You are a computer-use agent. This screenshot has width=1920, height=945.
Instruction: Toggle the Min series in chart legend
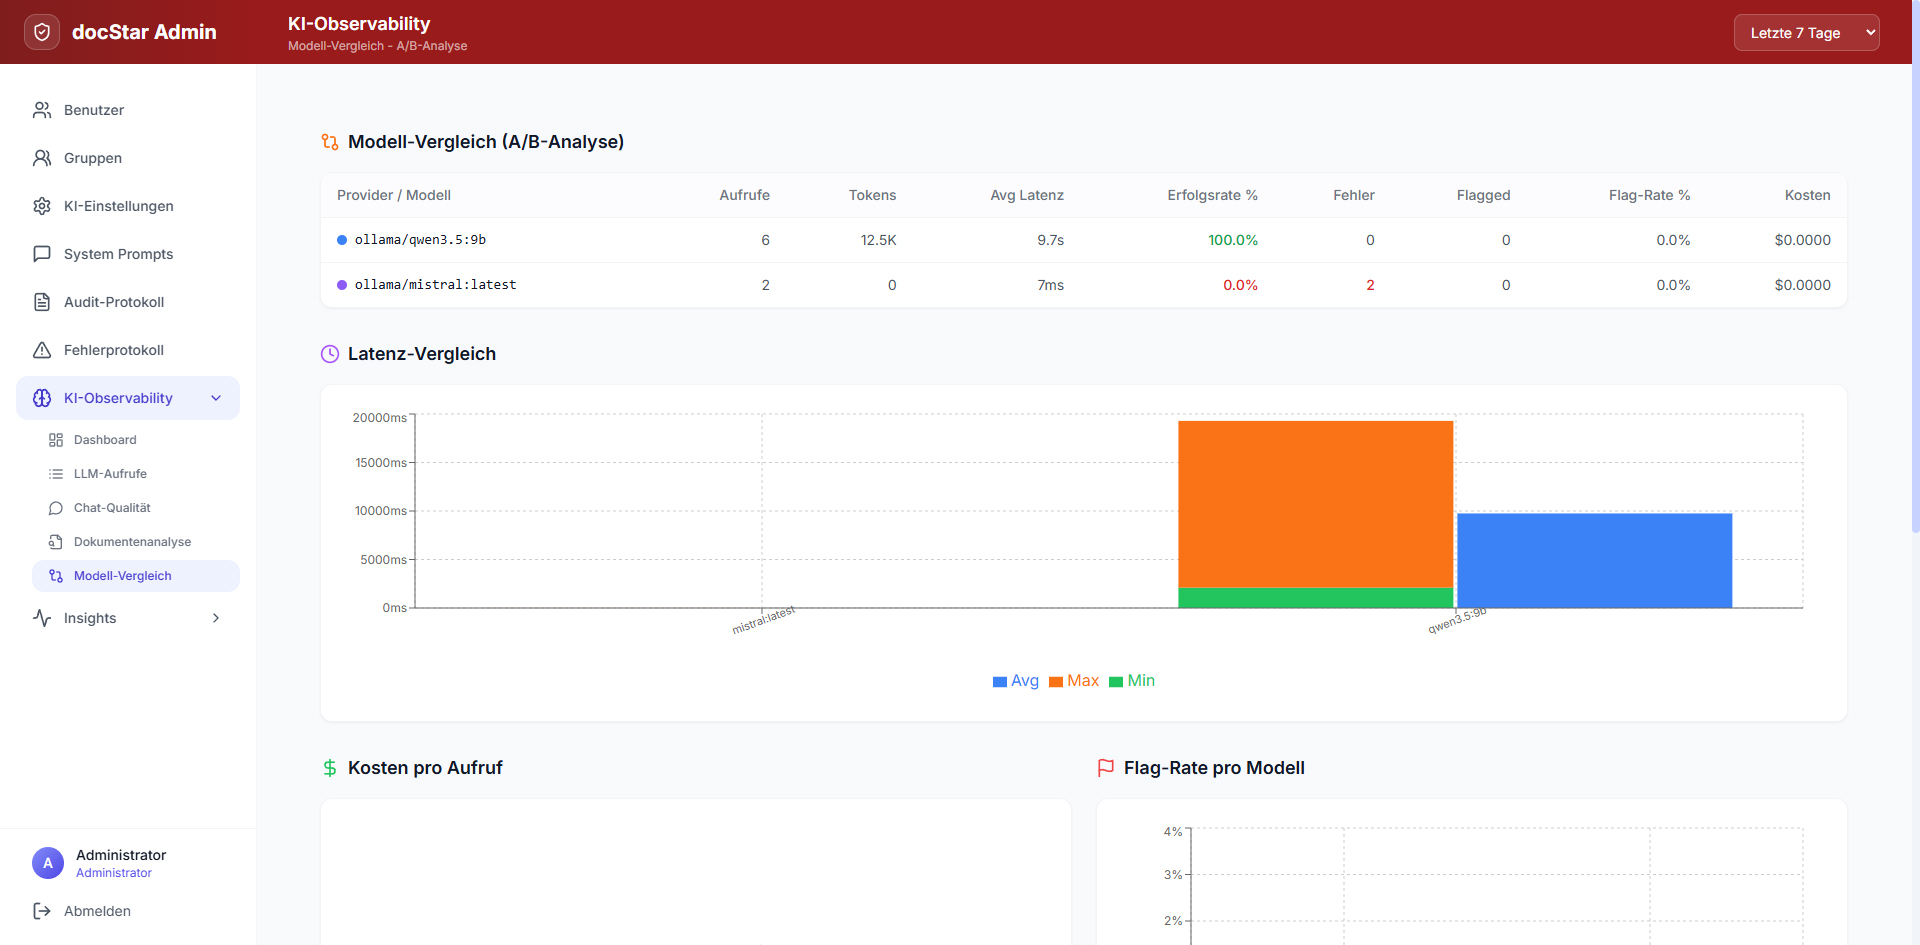tap(1132, 681)
